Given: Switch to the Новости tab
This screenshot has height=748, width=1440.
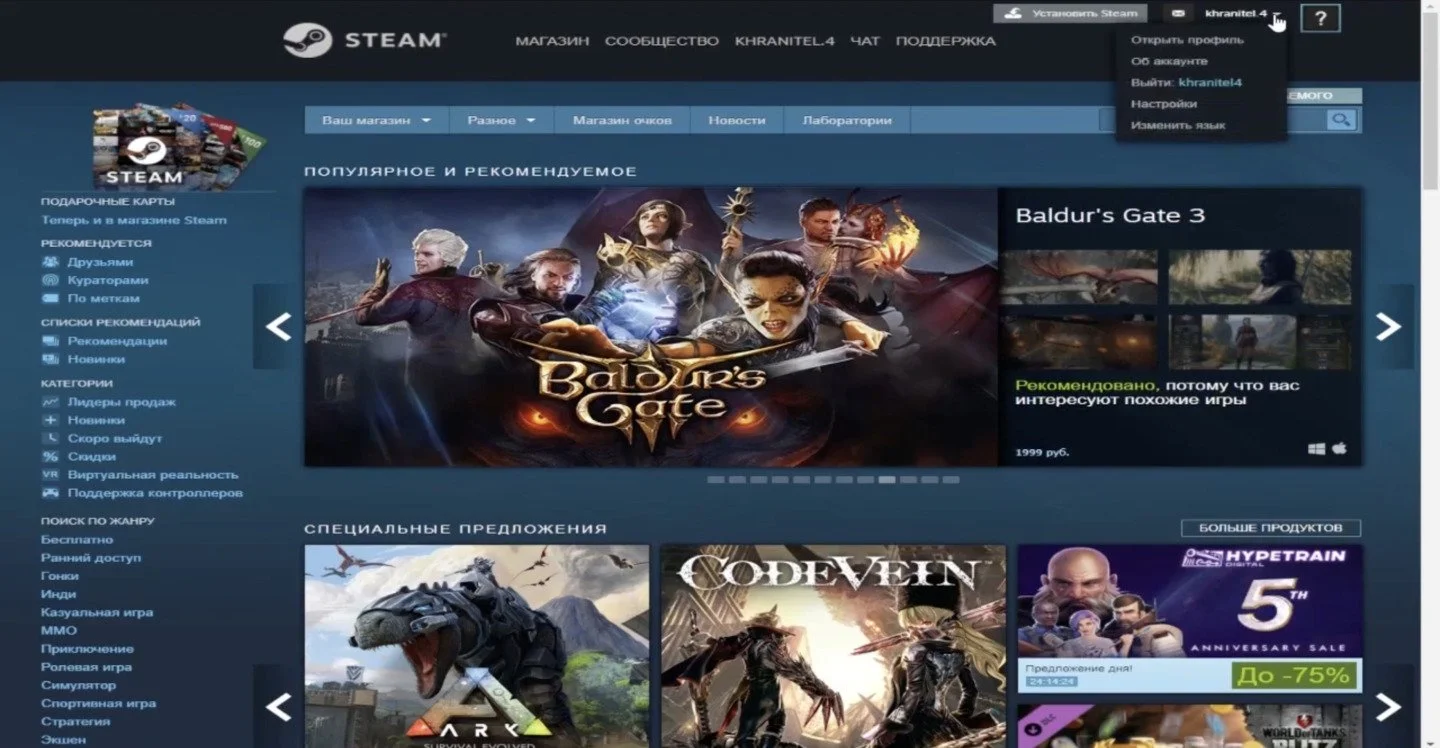Looking at the screenshot, I should [x=737, y=120].
